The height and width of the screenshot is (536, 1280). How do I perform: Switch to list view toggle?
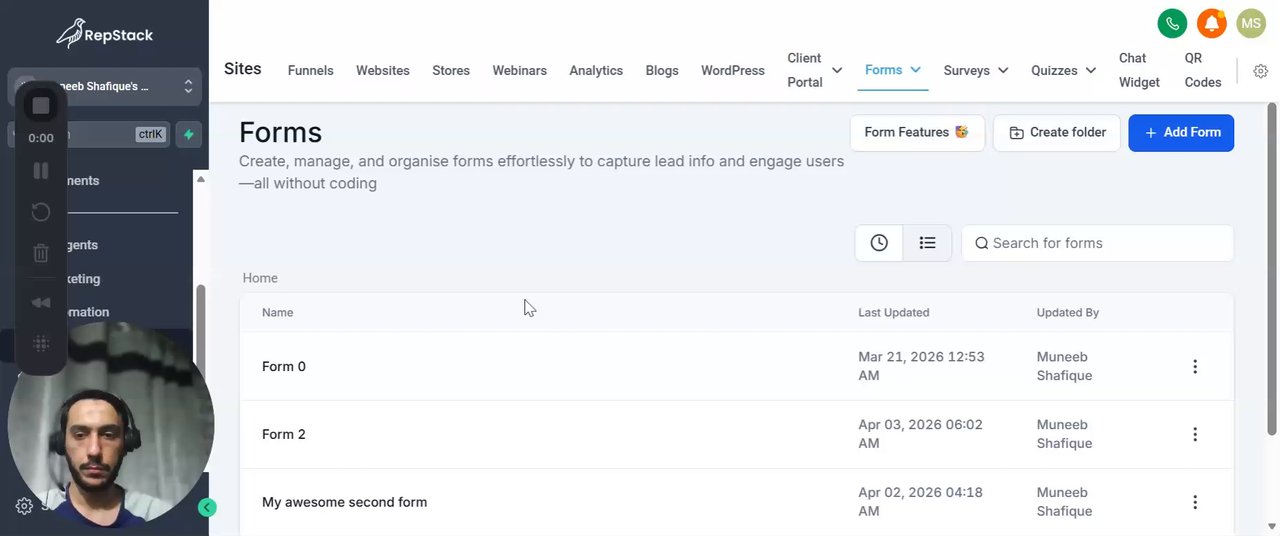click(927, 243)
